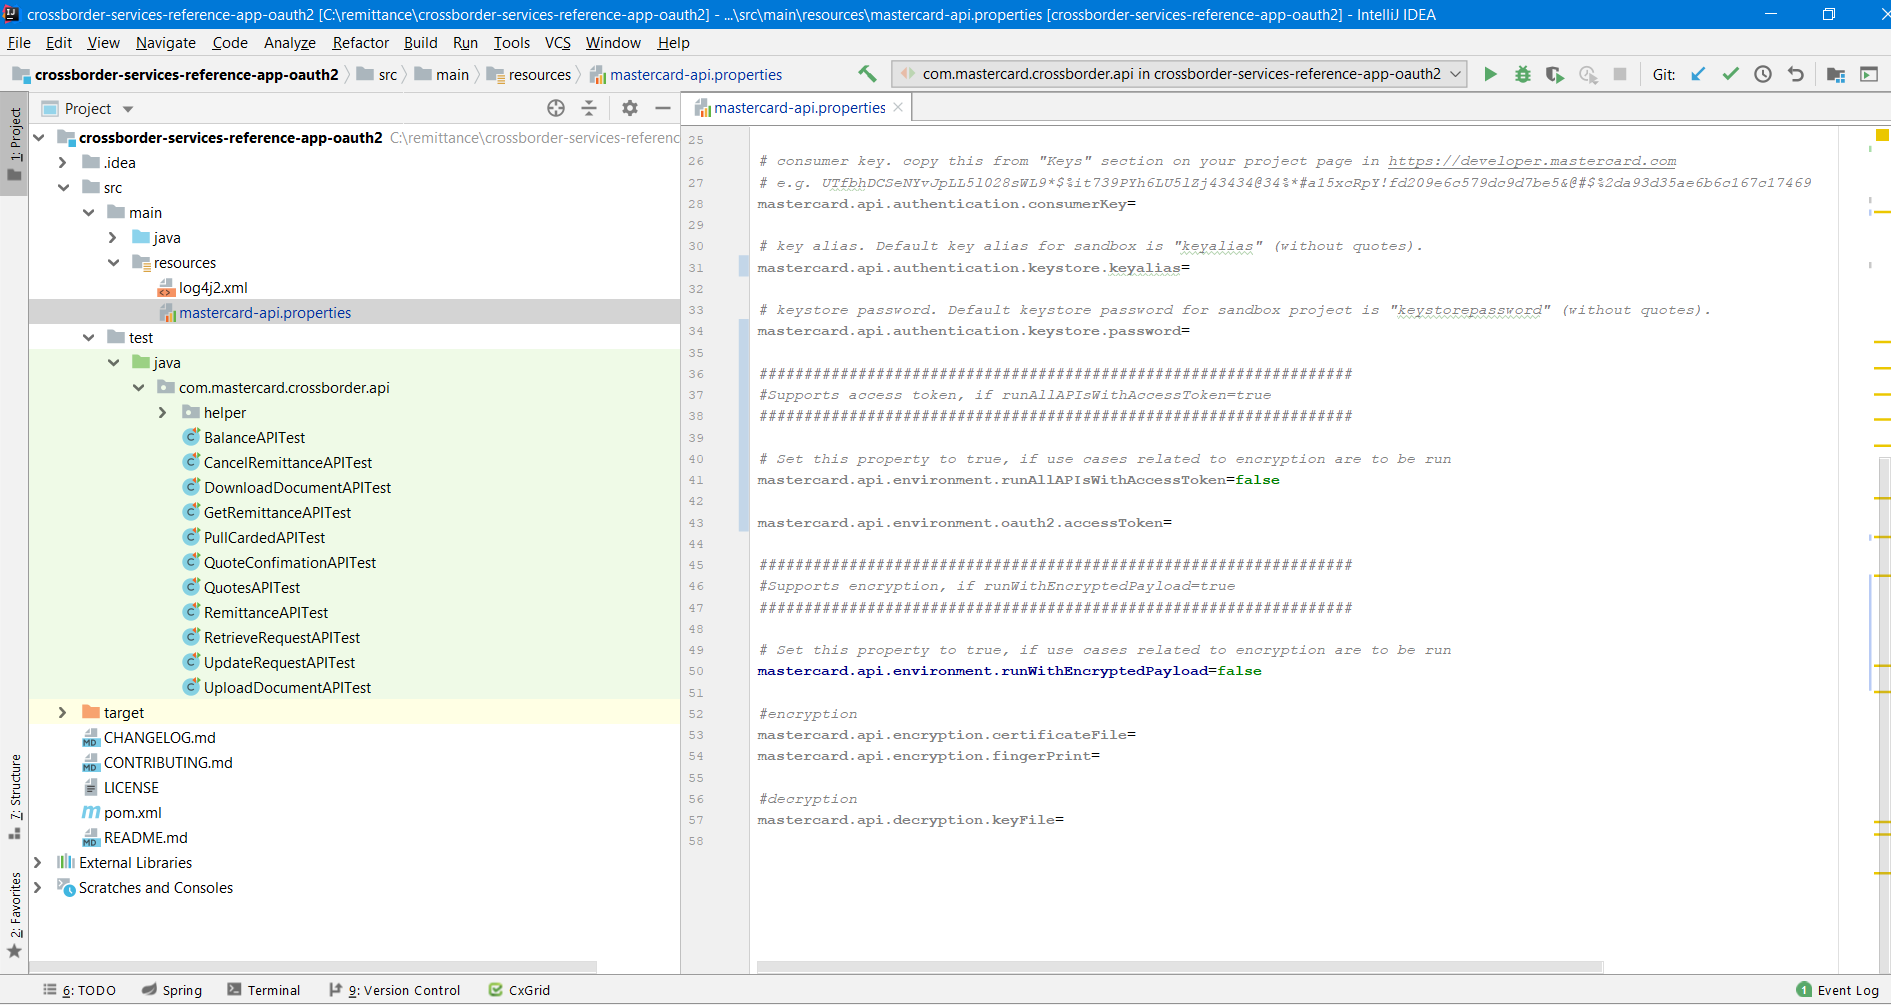
Task: Open the Refactor menu
Action: click(360, 42)
